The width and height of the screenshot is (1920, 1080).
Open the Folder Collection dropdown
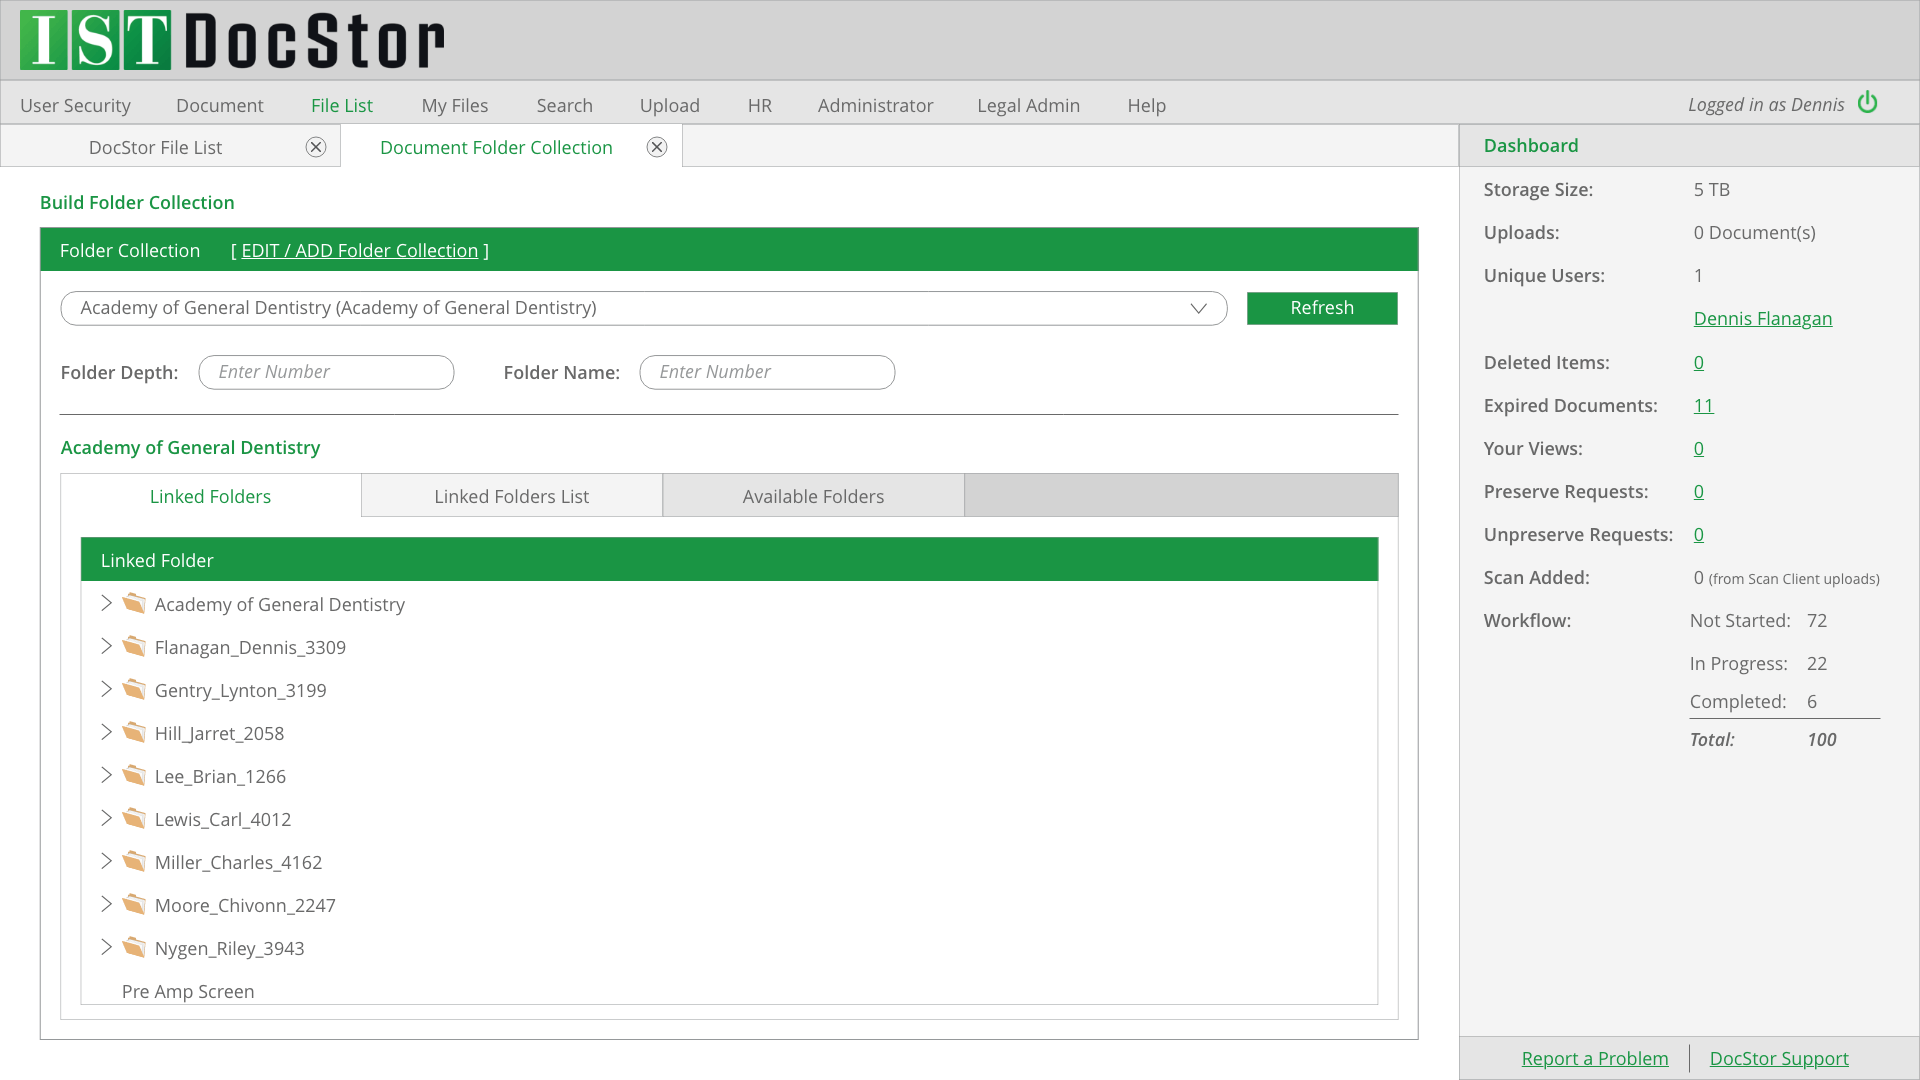[644, 308]
